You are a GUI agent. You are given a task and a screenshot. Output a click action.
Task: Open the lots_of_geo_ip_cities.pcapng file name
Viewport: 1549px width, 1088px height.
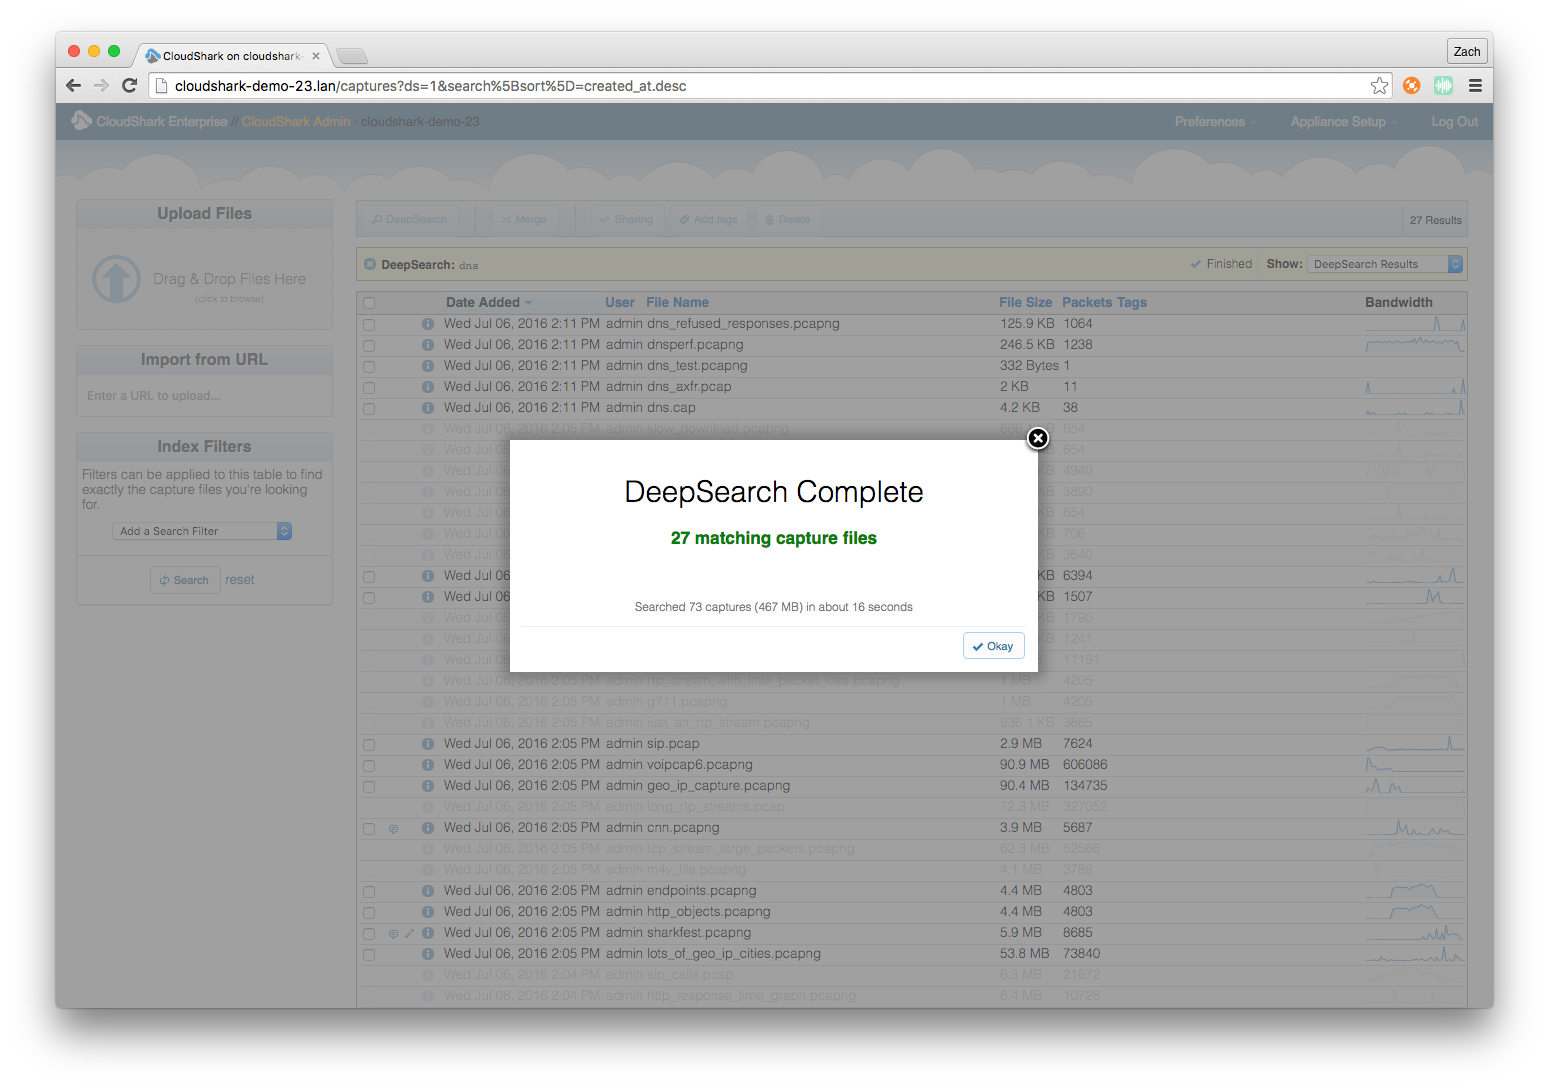pos(734,954)
